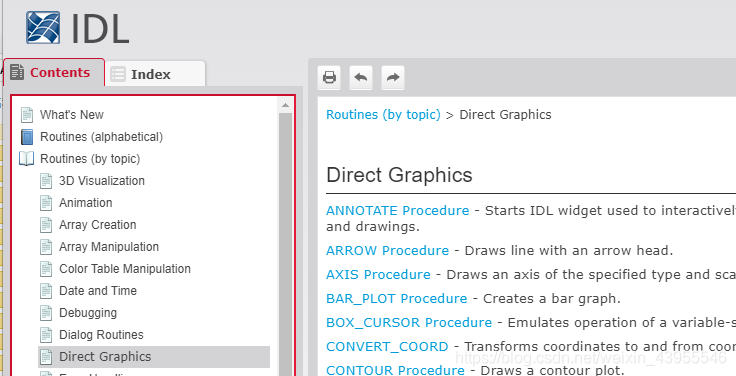Open the Debugging topic
736x376 pixels.
tap(88, 313)
